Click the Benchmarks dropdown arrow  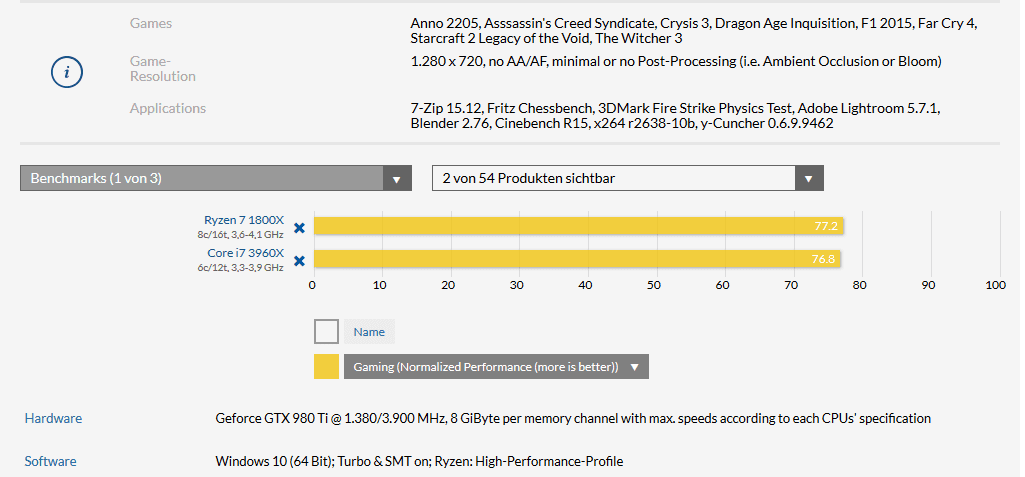point(396,179)
